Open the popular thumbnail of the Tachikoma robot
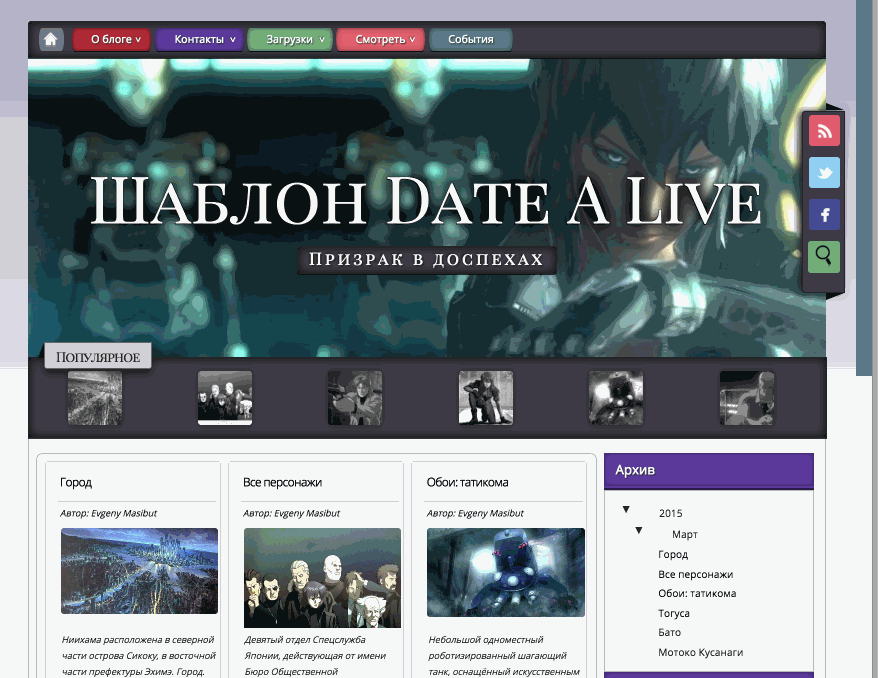This screenshot has width=878, height=678. coord(616,398)
